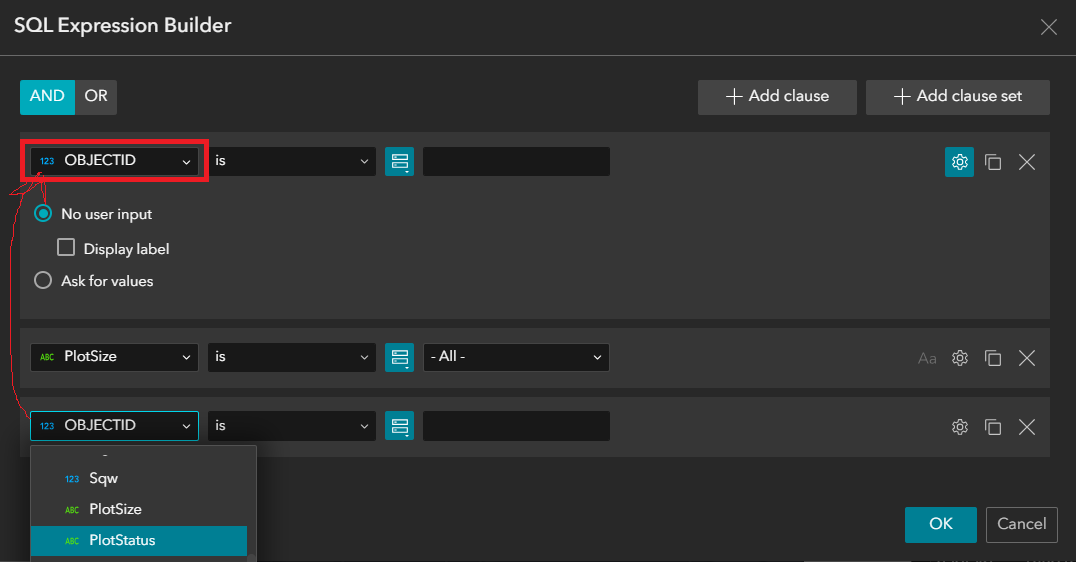Viewport: 1076px width, 562px height.
Task: Open settings gear for PlotSize clause
Action: click(x=960, y=358)
